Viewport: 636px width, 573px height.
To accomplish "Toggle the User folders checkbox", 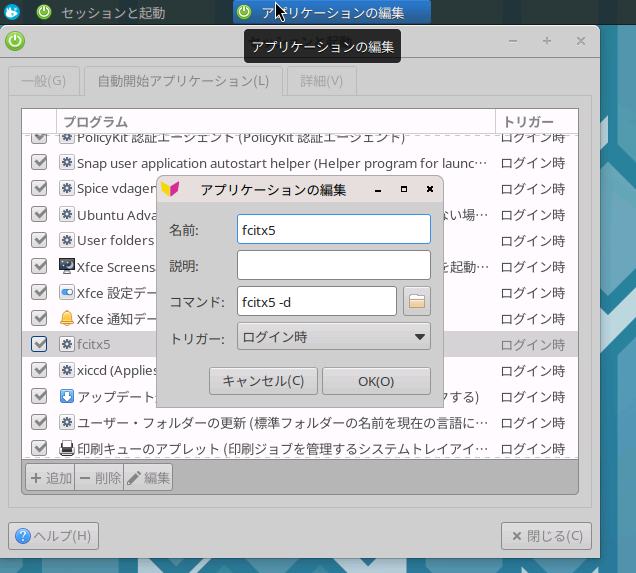I will [x=39, y=240].
